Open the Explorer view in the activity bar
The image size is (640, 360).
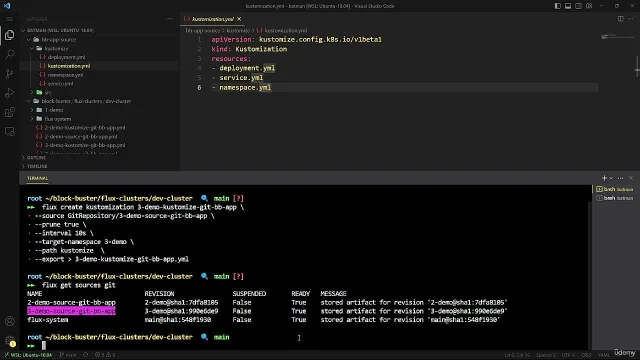pyautogui.click(x=9, y=35)
